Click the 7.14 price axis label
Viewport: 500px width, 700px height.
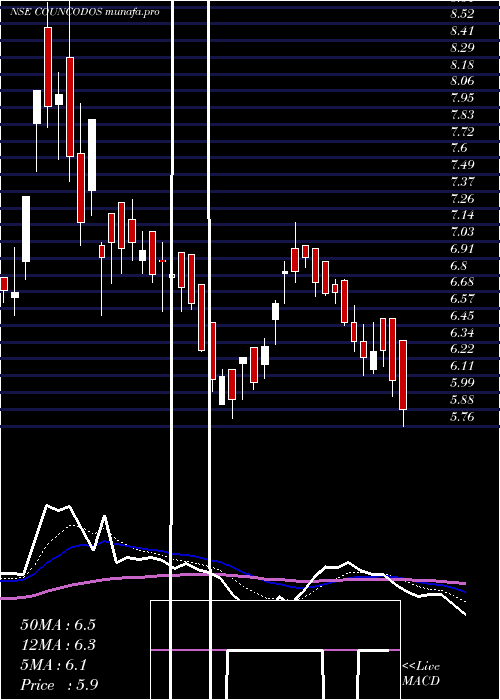point(462,216)
